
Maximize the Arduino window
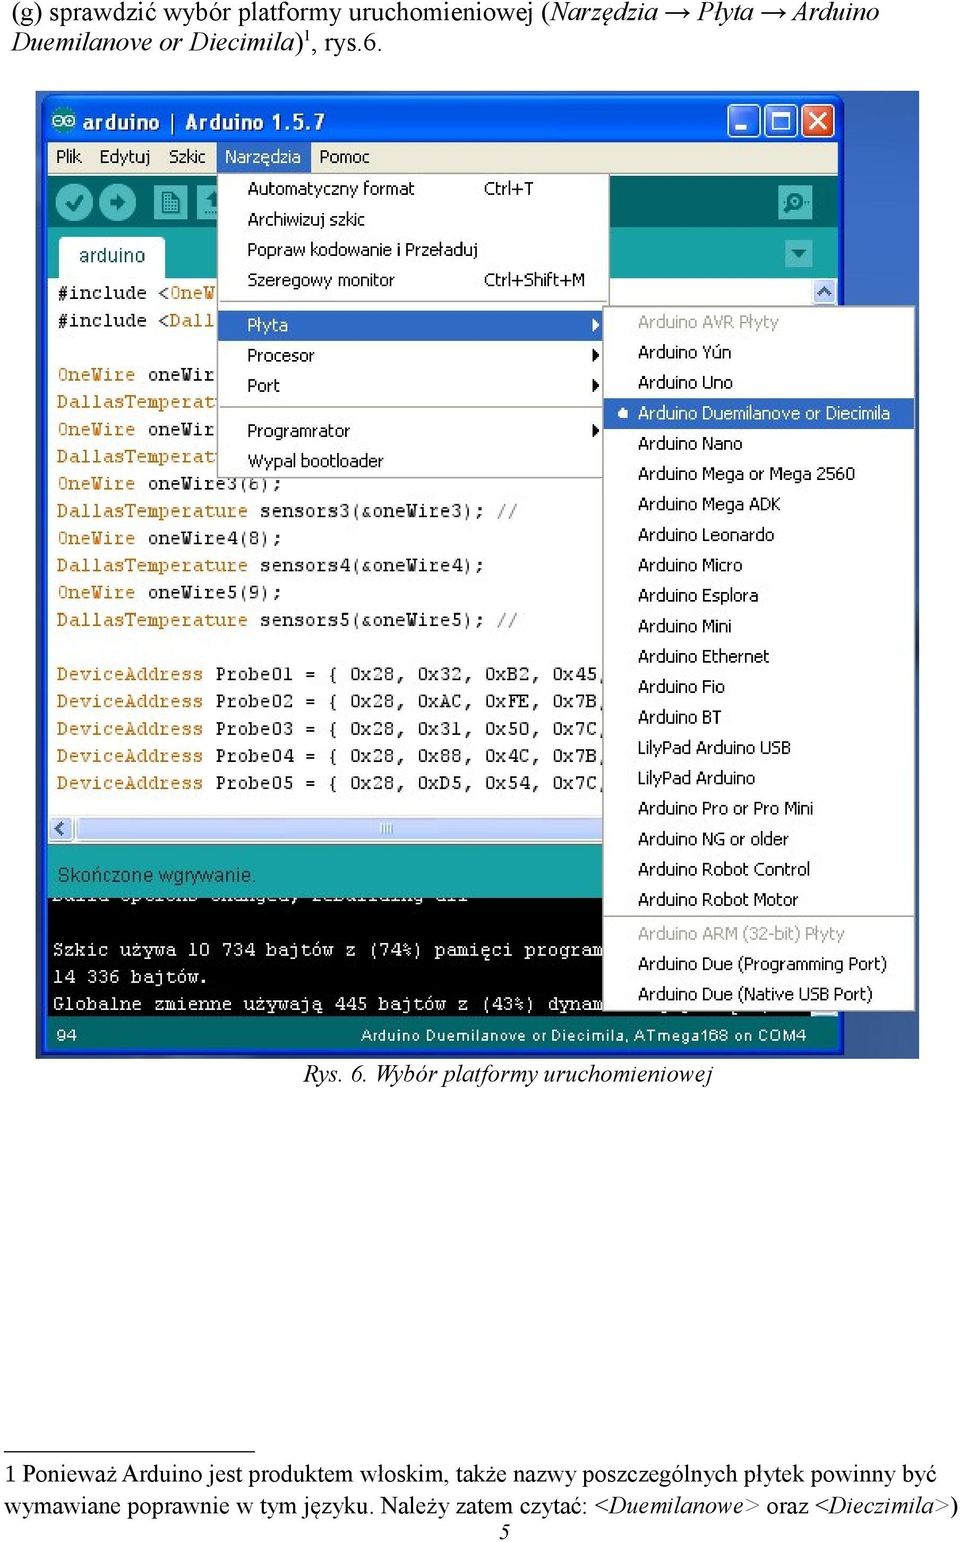coord(780,122)
